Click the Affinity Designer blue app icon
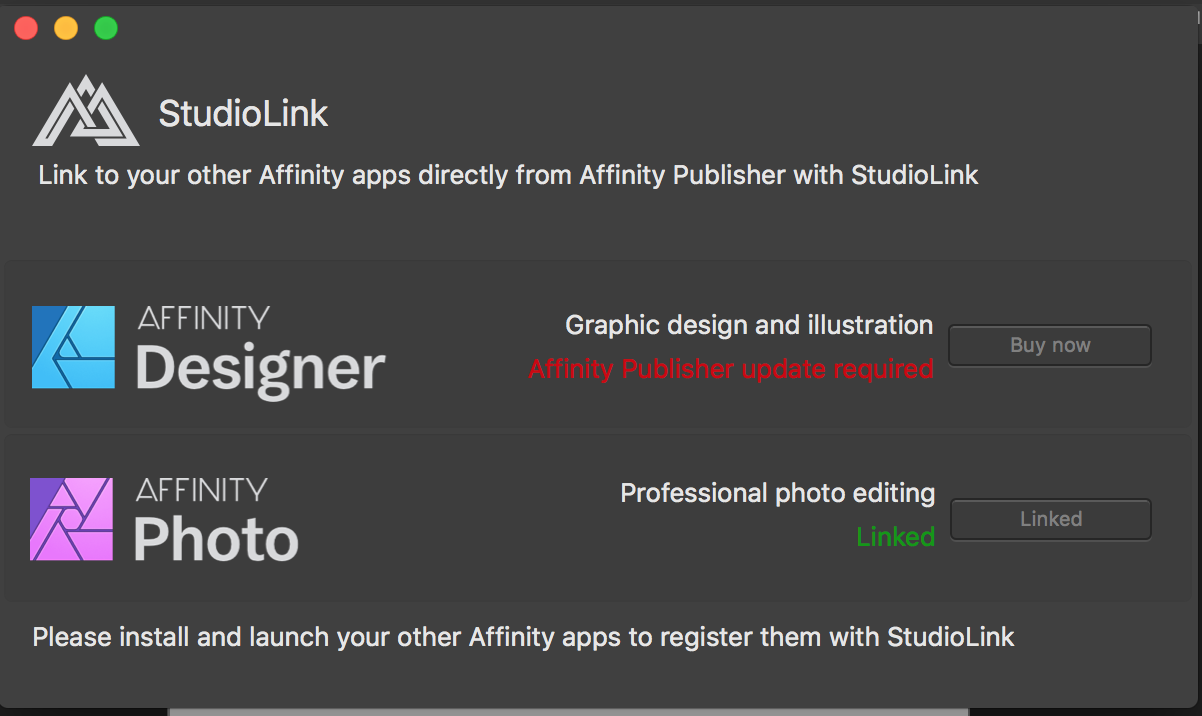 (74, 347)
